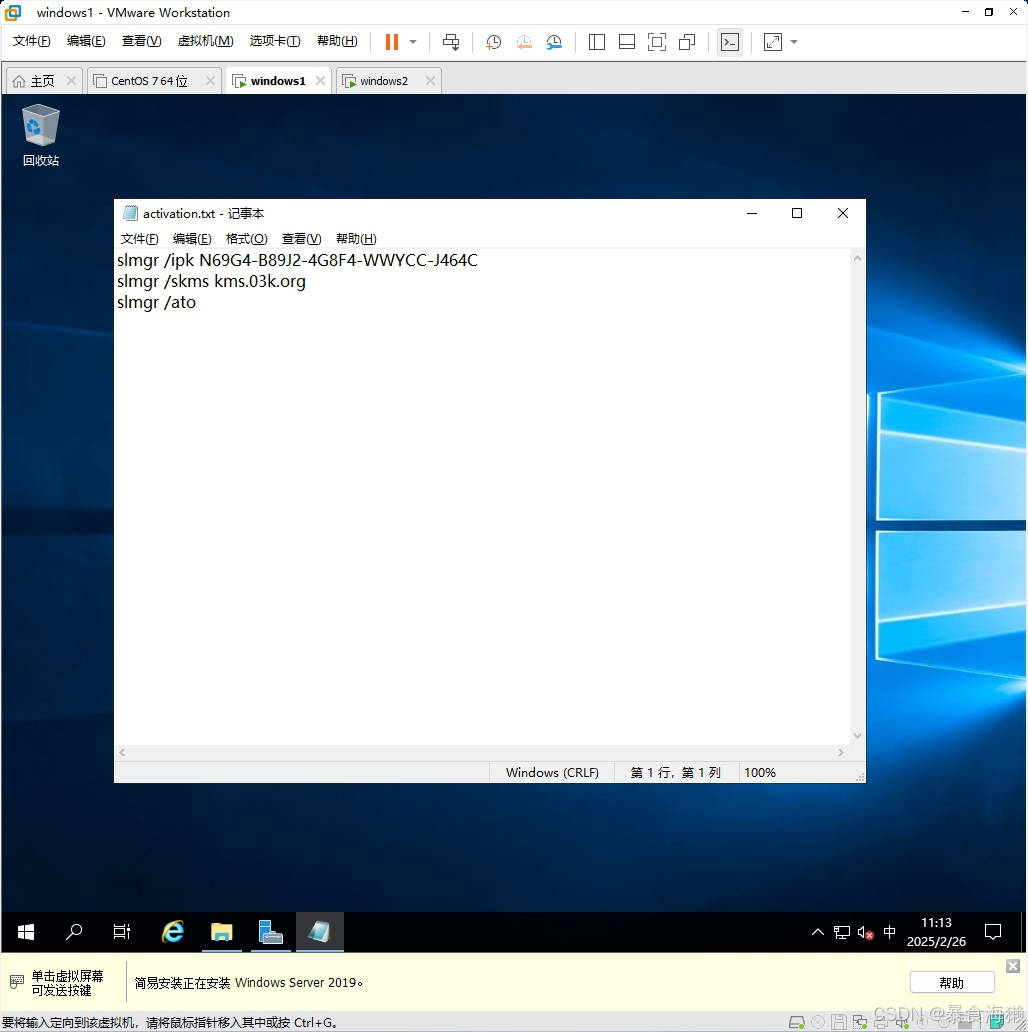Toggle the thumbnail bar view

pyautogui.click(x=627, y=42)
